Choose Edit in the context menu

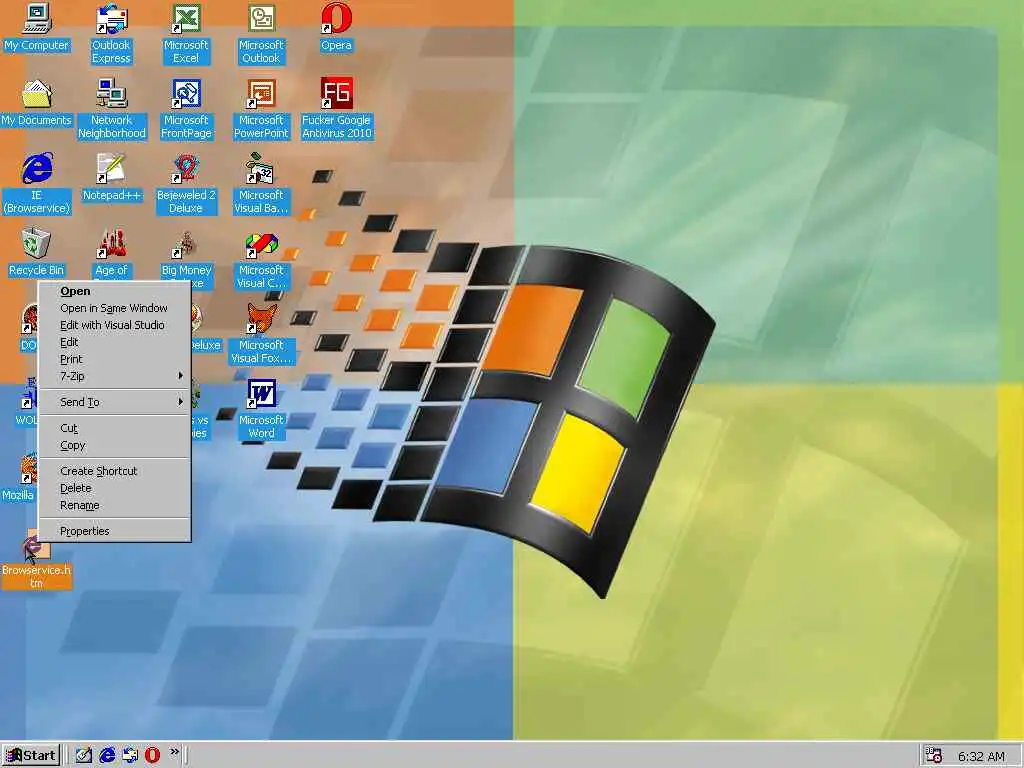[115, 342]
